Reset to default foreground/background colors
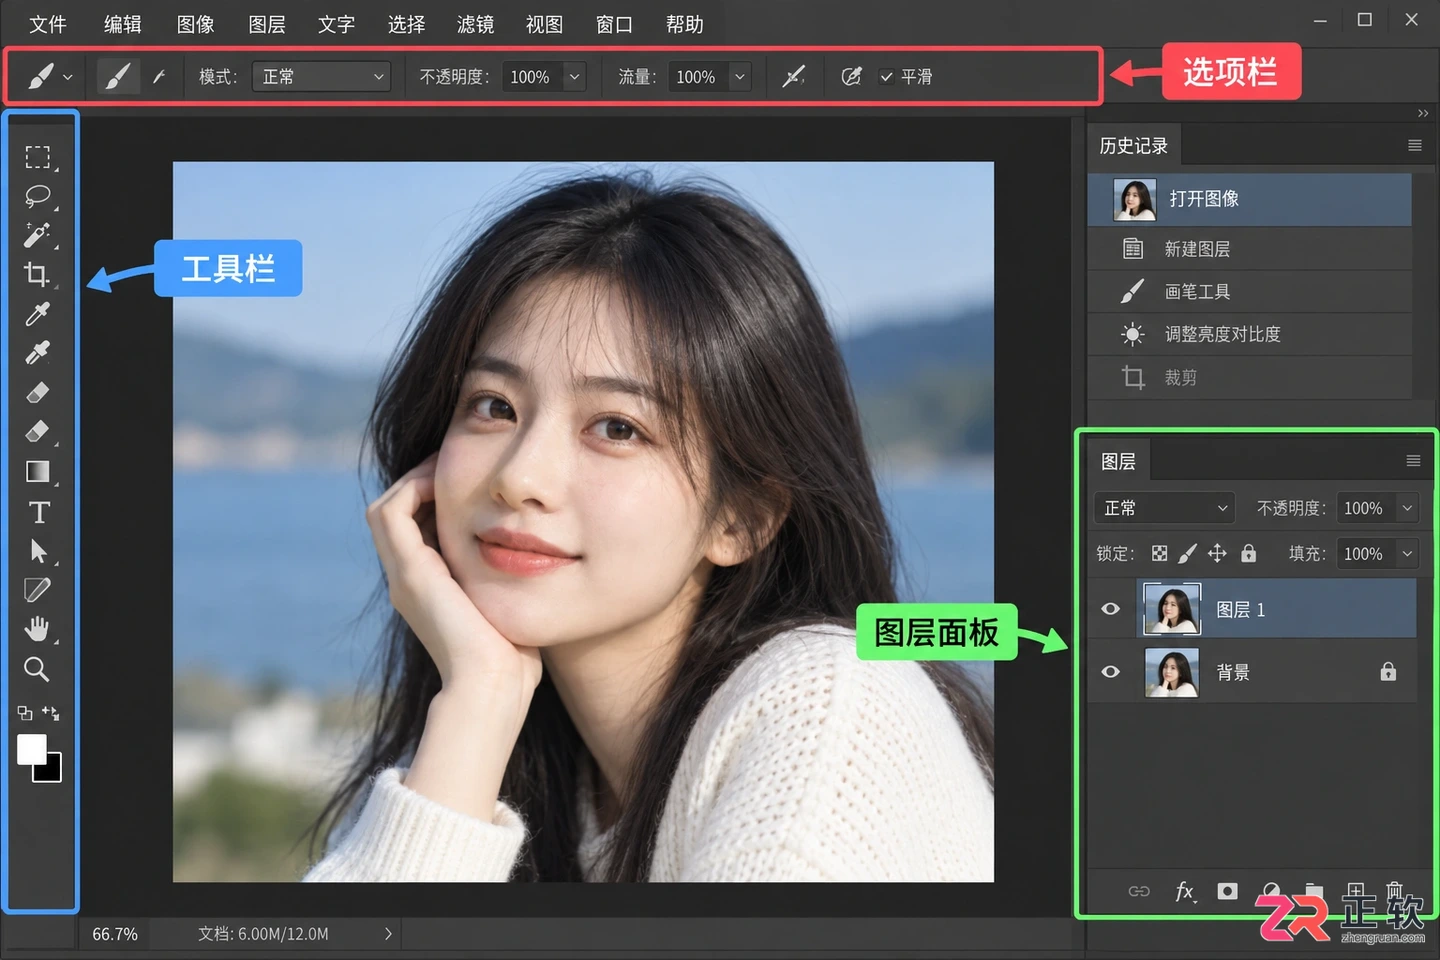This screenshot has height=960, width=1440. [25, 713]
